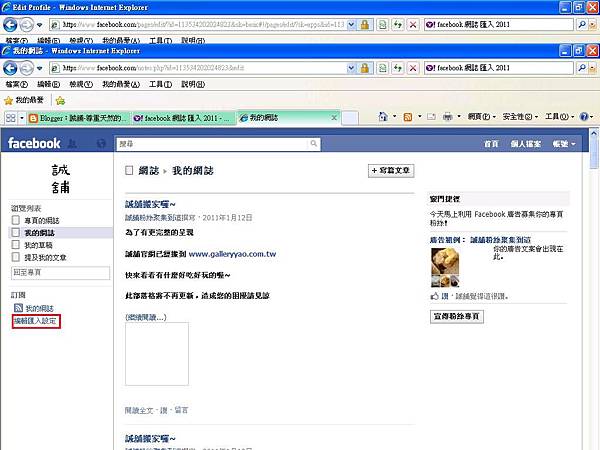Expand the feeds dropdown arrow
The width and height of the screenshot is (600, 450).
[x=420, y=116]
